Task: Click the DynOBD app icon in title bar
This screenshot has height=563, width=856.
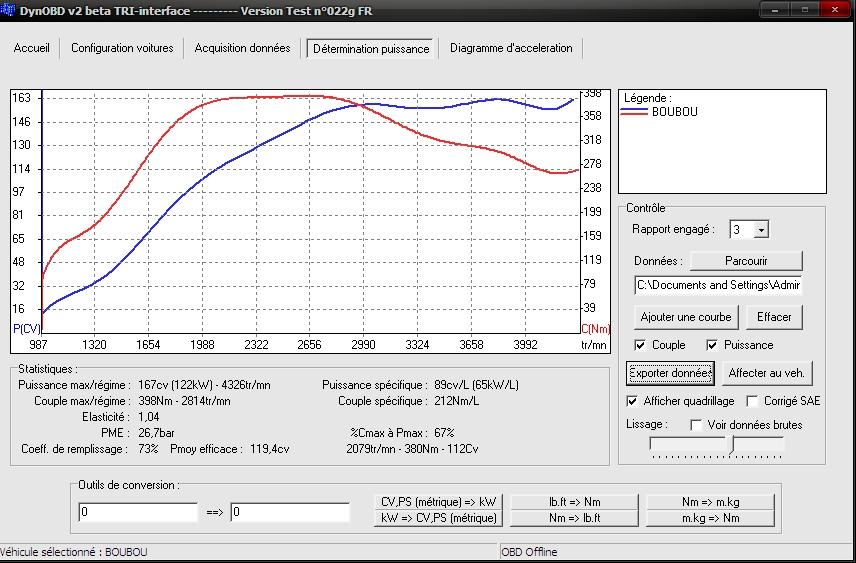Action: pyautogui.click(x=8, y=10)
